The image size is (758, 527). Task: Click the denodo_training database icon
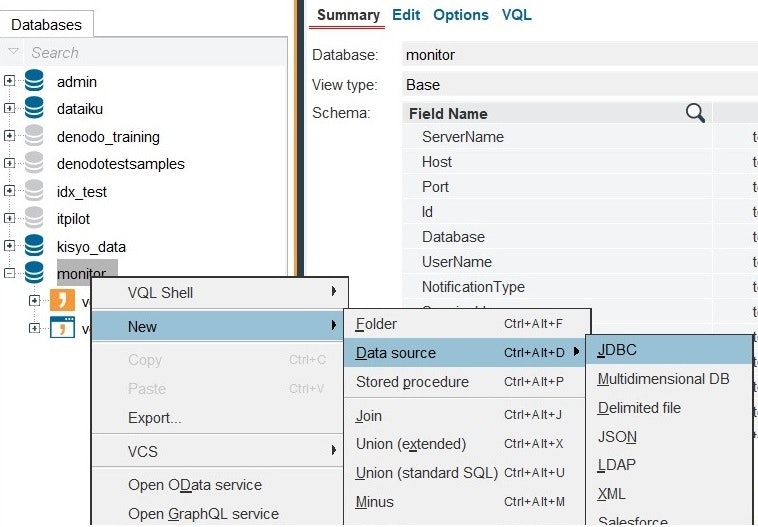point(34,136)
